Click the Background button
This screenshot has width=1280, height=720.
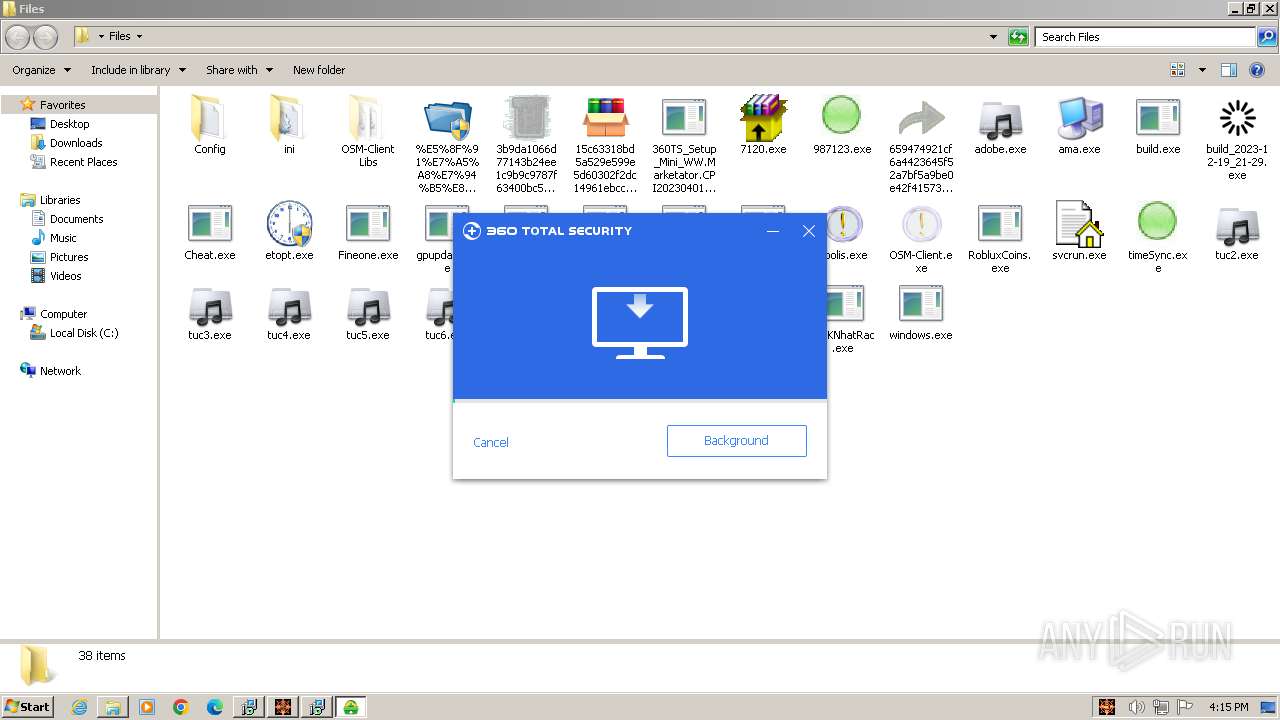pyautogui.click(x=737, y=441)
